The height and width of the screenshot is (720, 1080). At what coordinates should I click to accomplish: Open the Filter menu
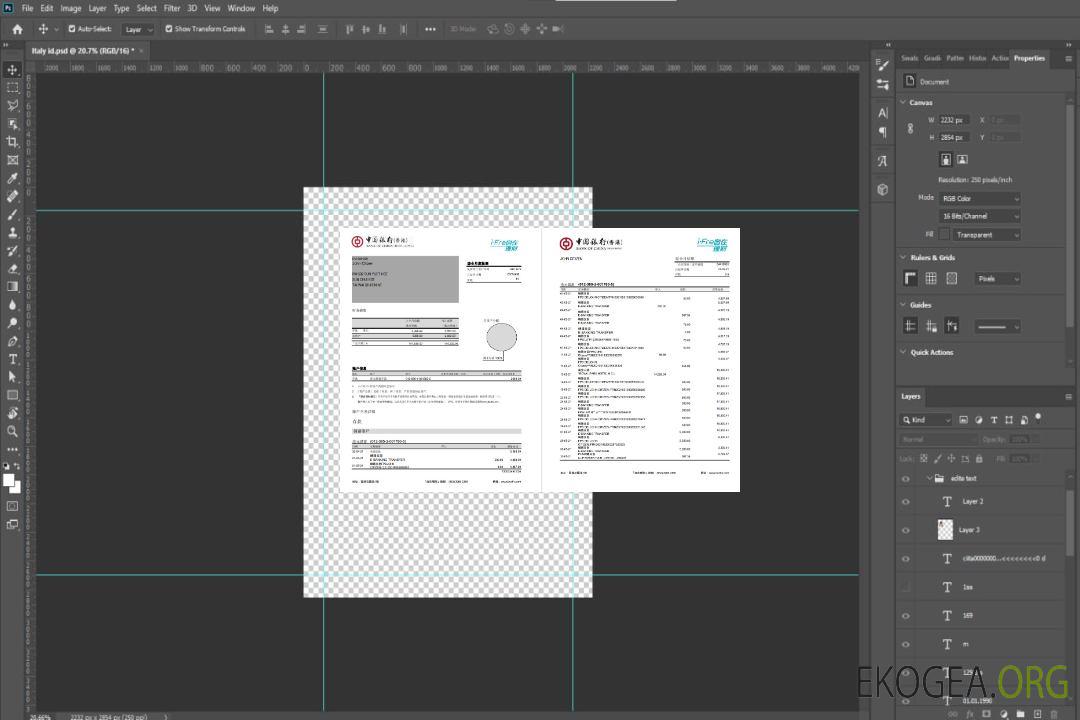tap(172, 8)
